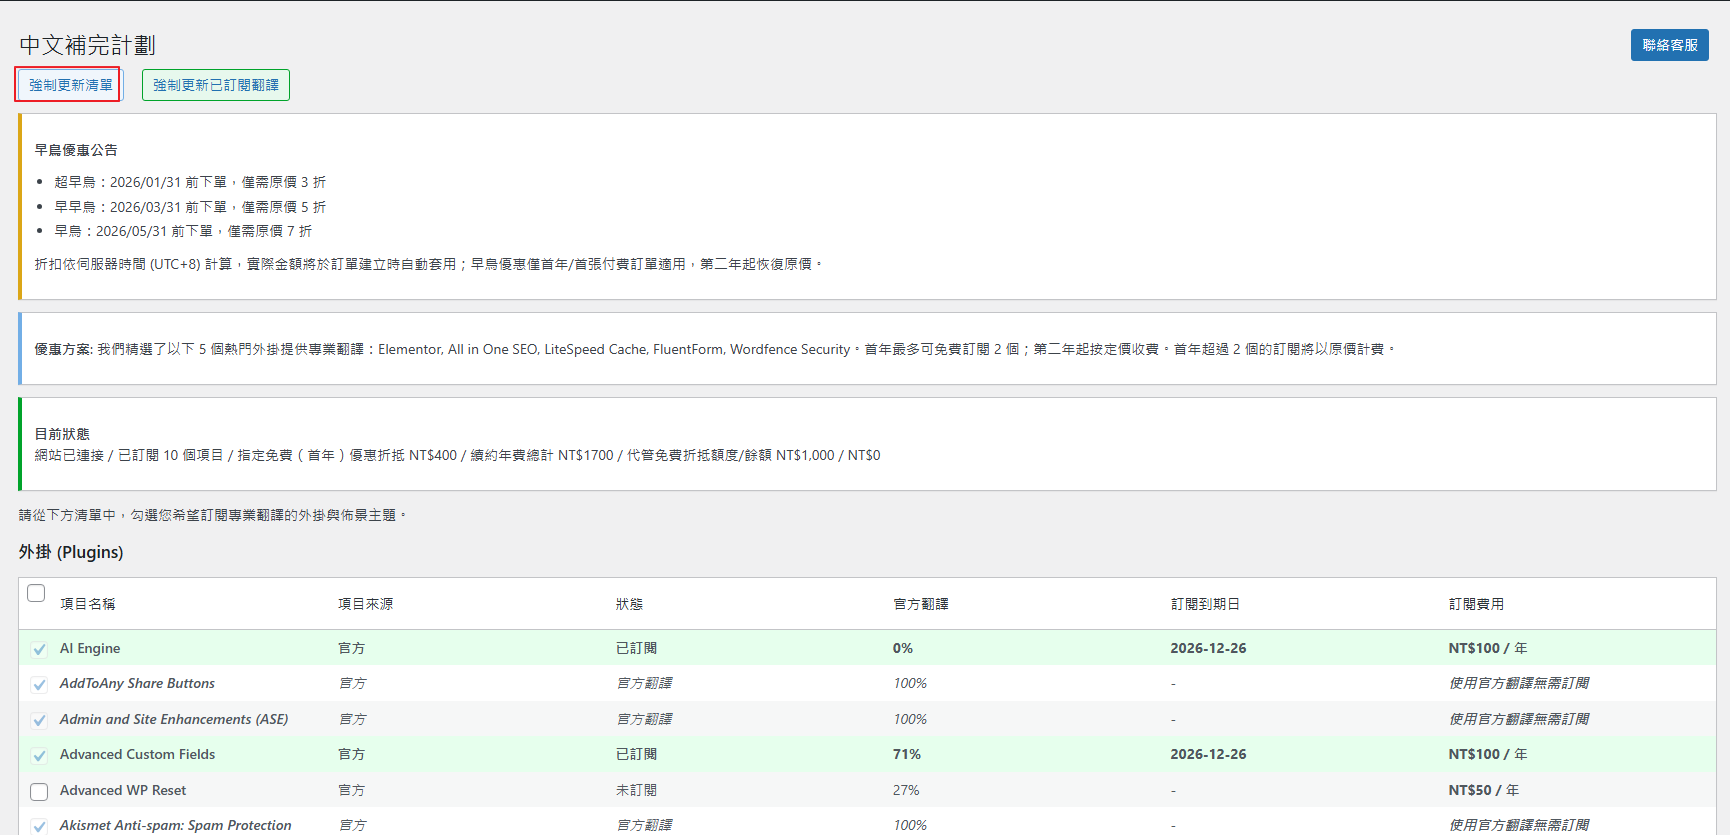Toggle Admin and Site Enhancements (ASE) checkbox

(39, 721)
